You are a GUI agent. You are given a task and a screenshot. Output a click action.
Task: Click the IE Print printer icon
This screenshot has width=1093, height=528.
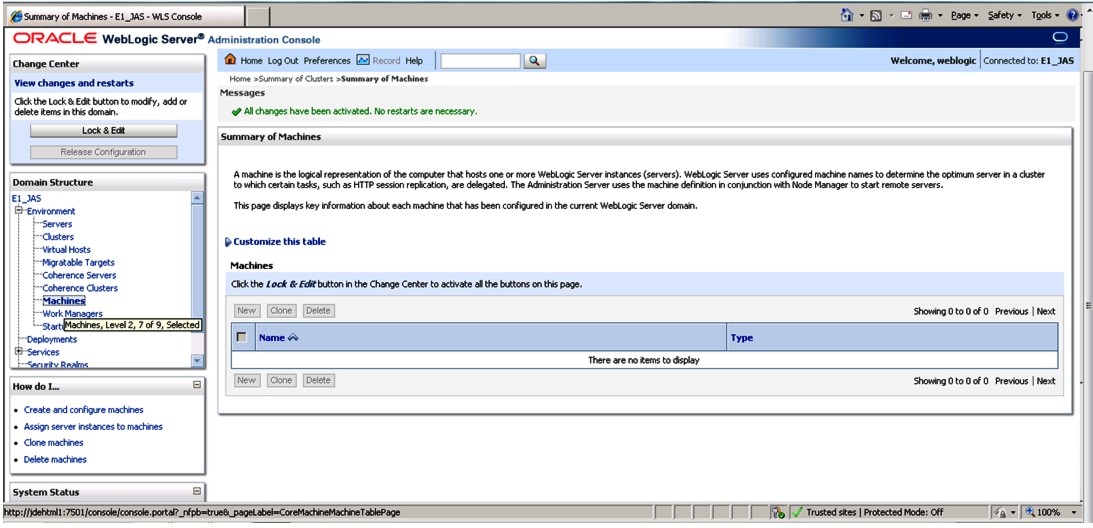click(926, 15)
